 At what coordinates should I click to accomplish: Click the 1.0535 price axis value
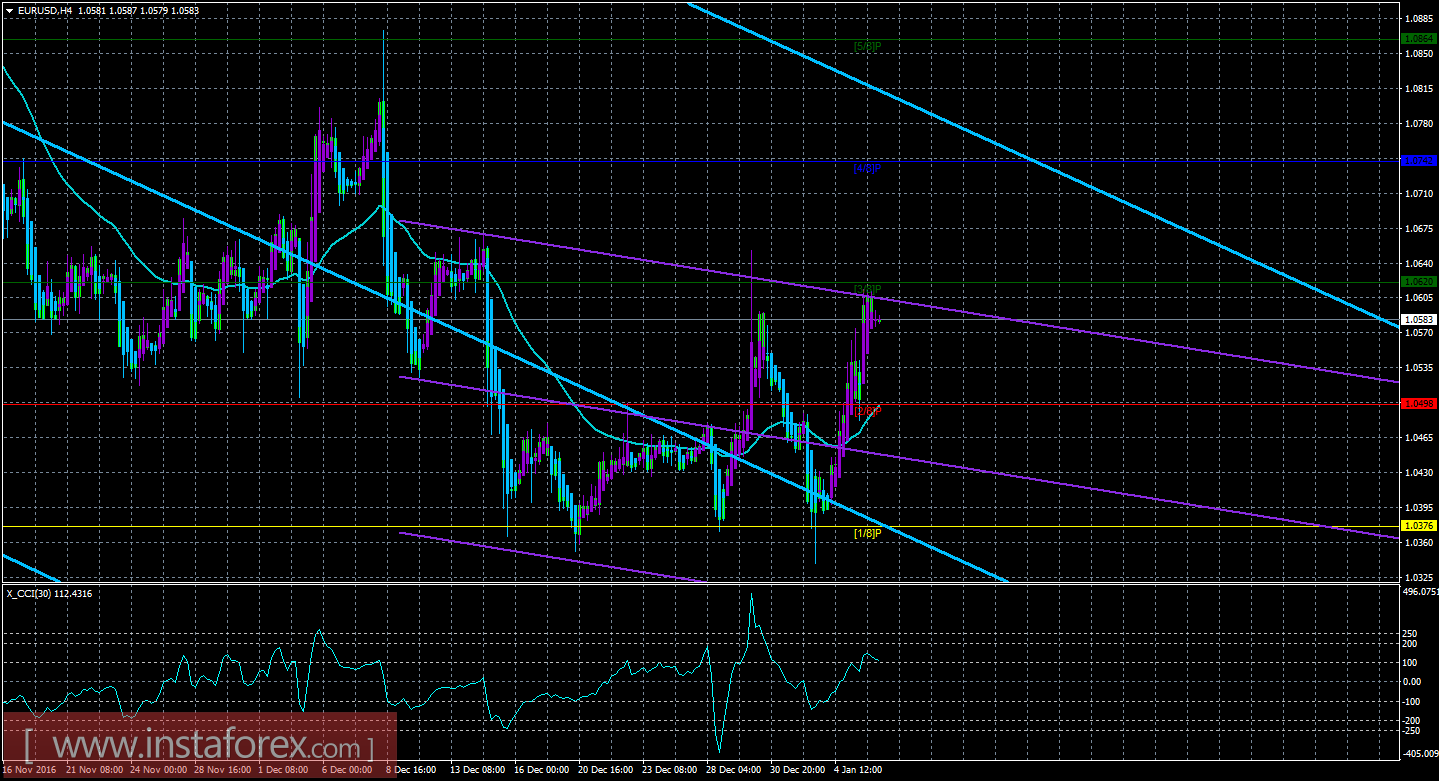coord(1420,367)
